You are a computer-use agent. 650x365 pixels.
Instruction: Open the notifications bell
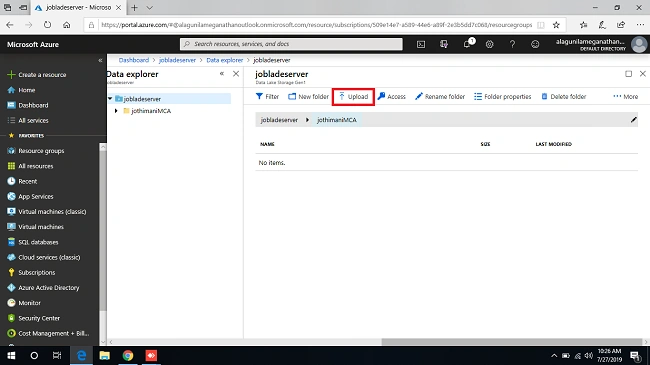[x=467, y=44]
